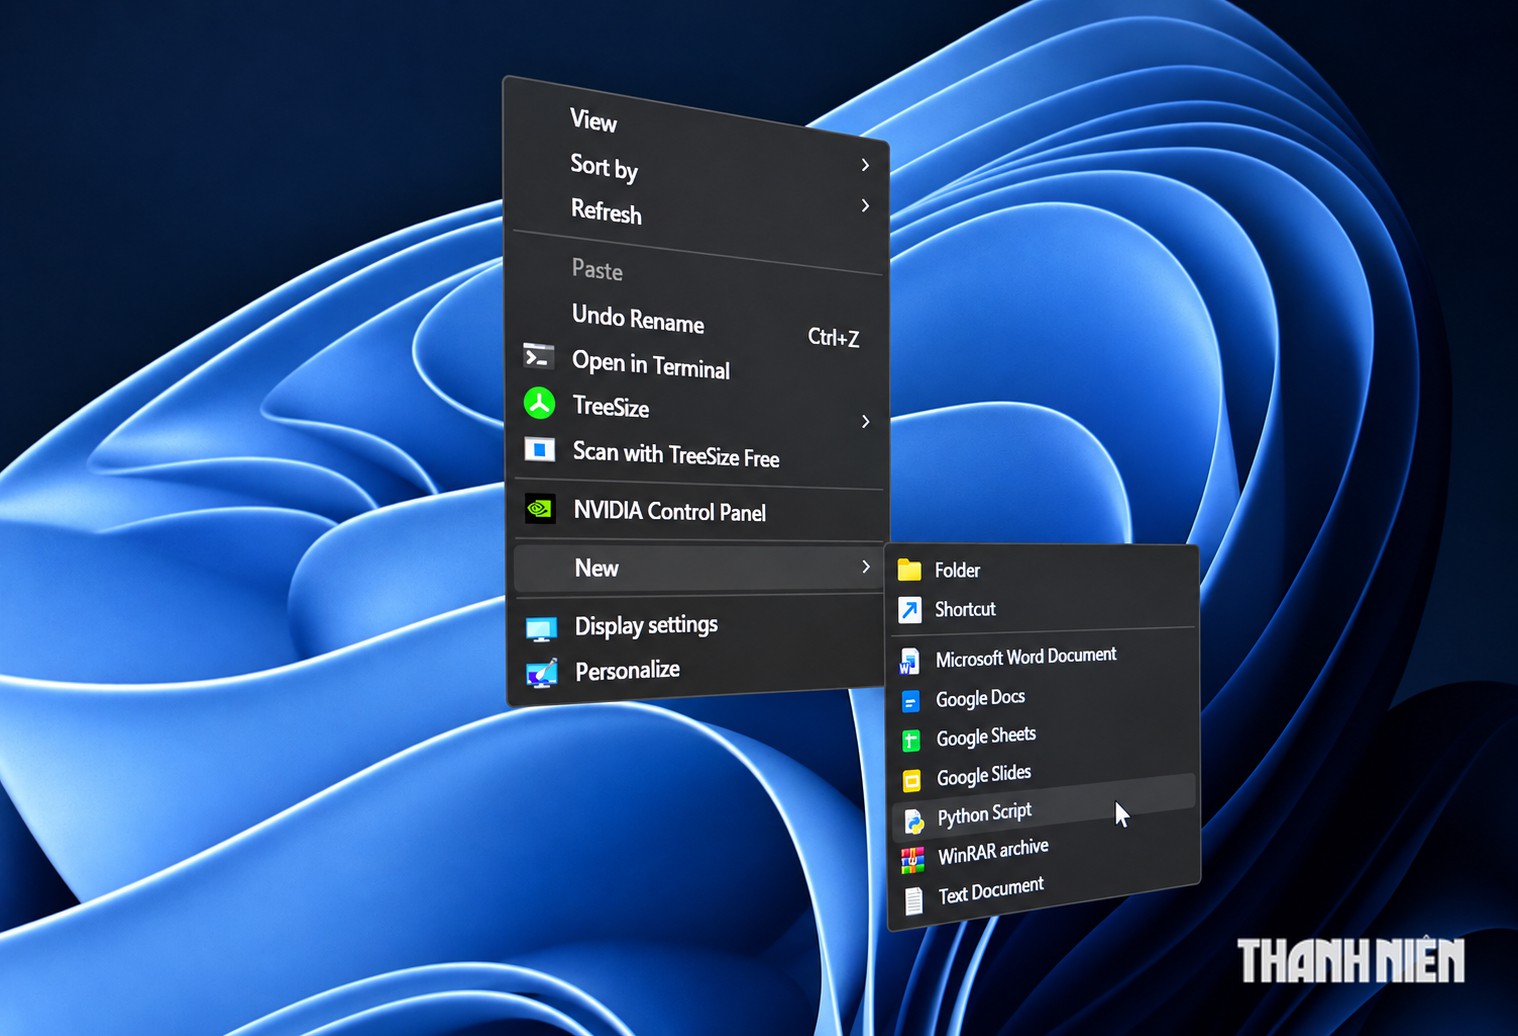Expand the TreeSize submenu chevron
The width and height of the screenshot is (1518, 1036).
(x=866, y=422)
